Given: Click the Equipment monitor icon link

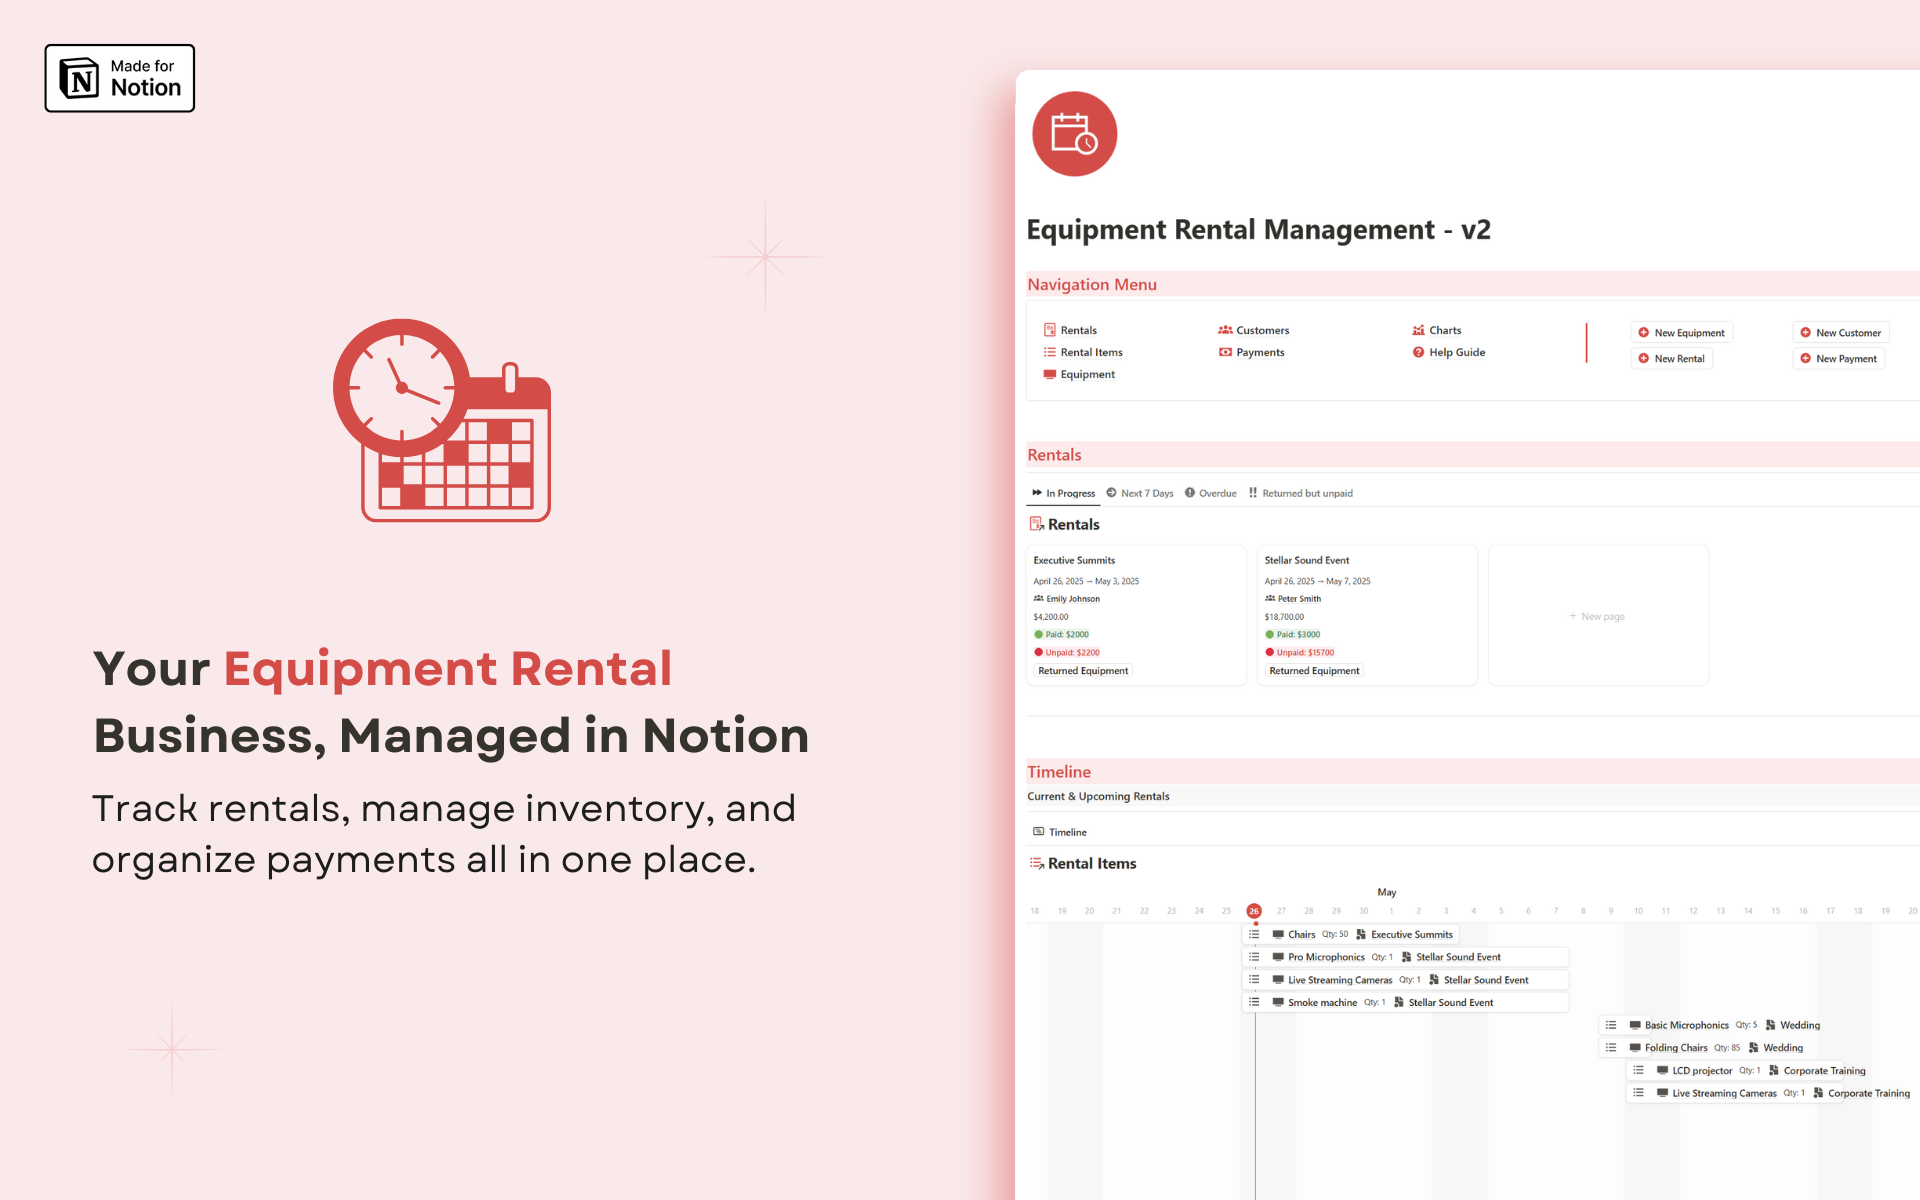Looking at the screenshot, I should click(x=1050, y=374).
